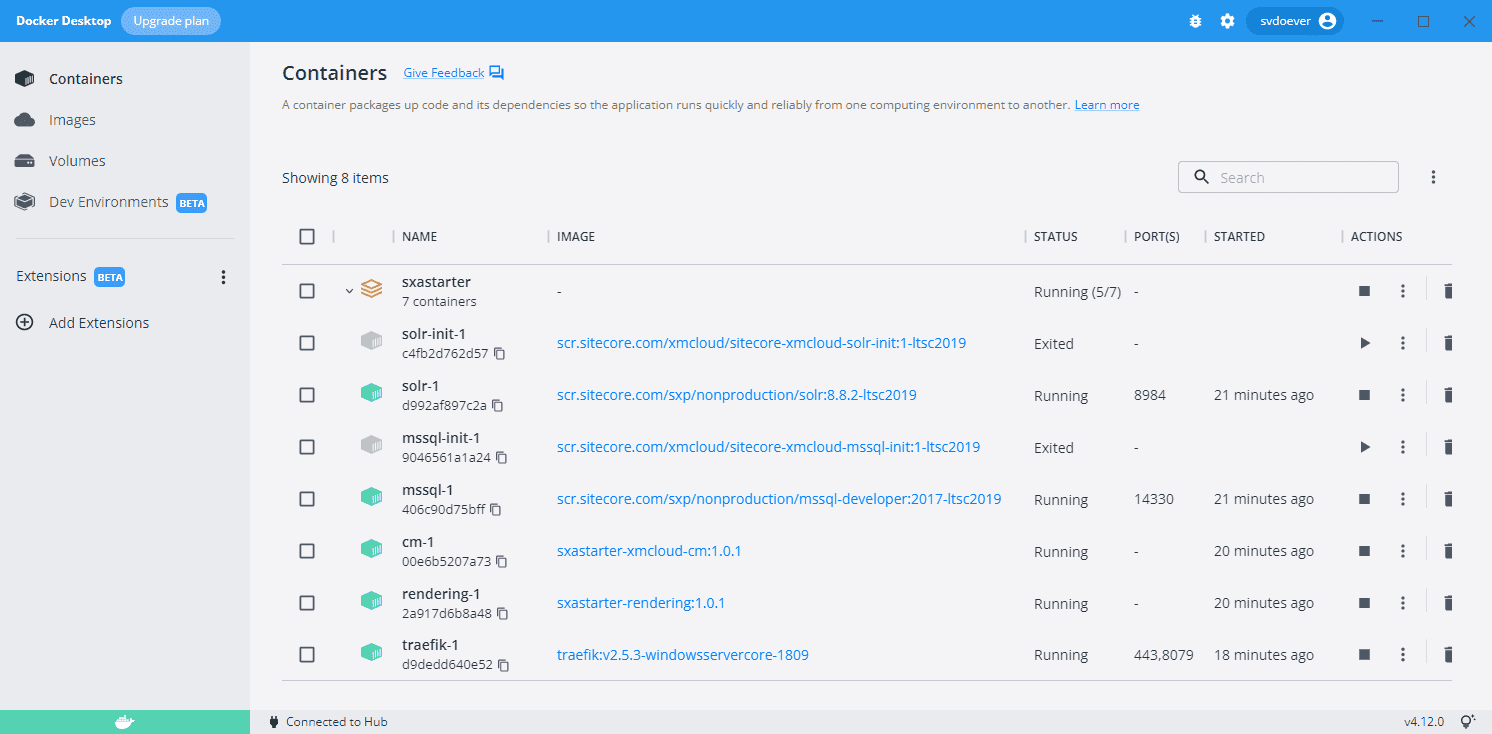Start the solr-init-1 container
The image size is (1492, 734).
1364,343
